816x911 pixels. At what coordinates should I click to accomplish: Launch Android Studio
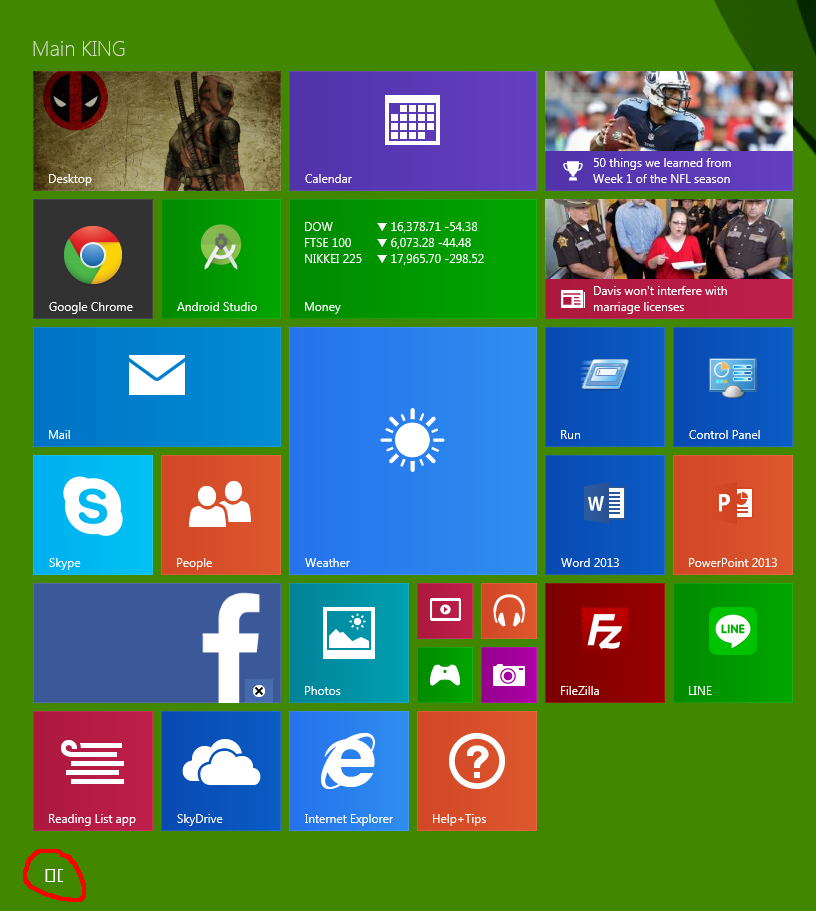pos(221,259)
